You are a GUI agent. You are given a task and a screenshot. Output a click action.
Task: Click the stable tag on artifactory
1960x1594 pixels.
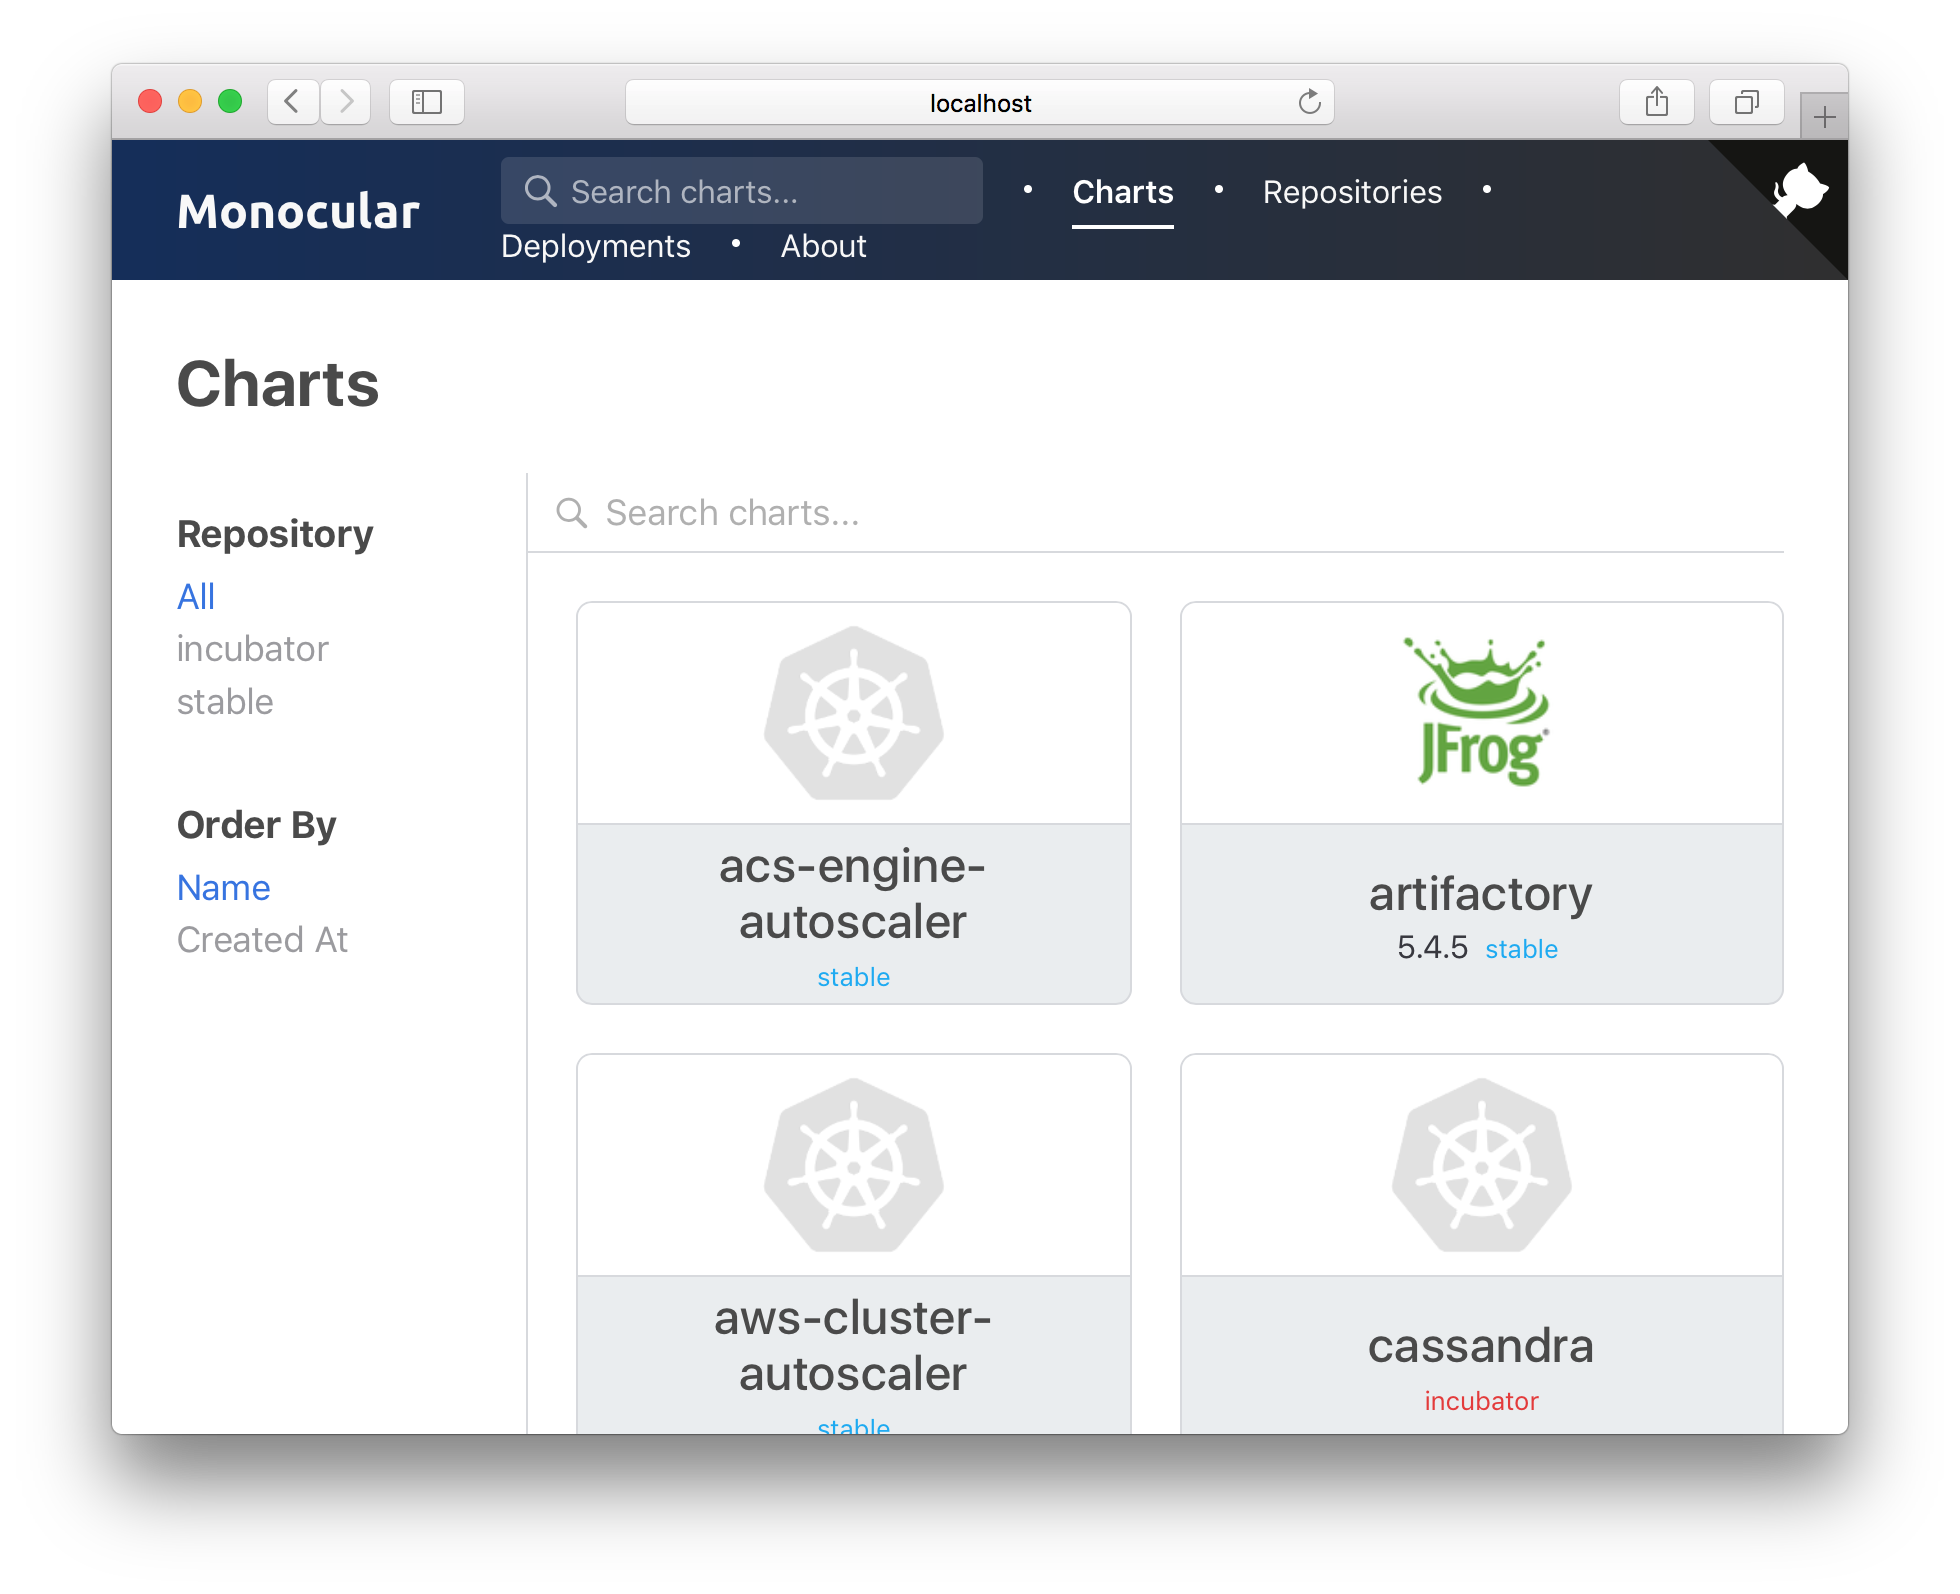coord(1521,949)
